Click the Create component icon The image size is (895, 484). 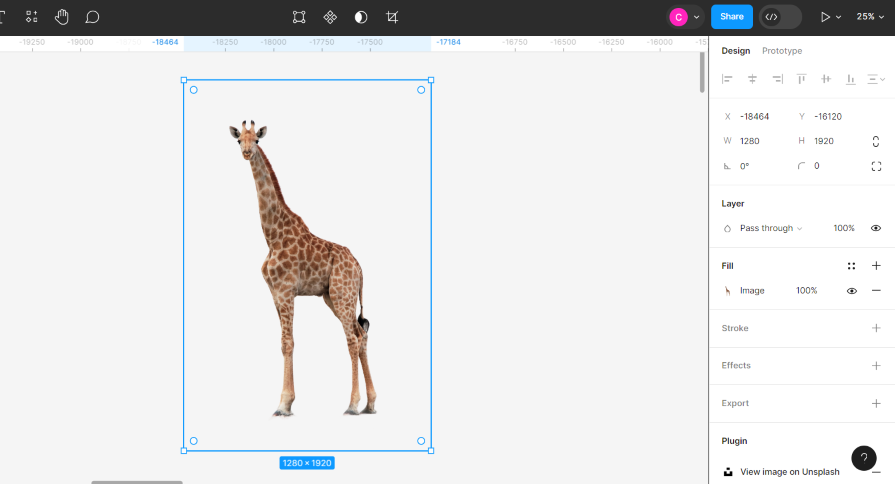tap(330, 17)
